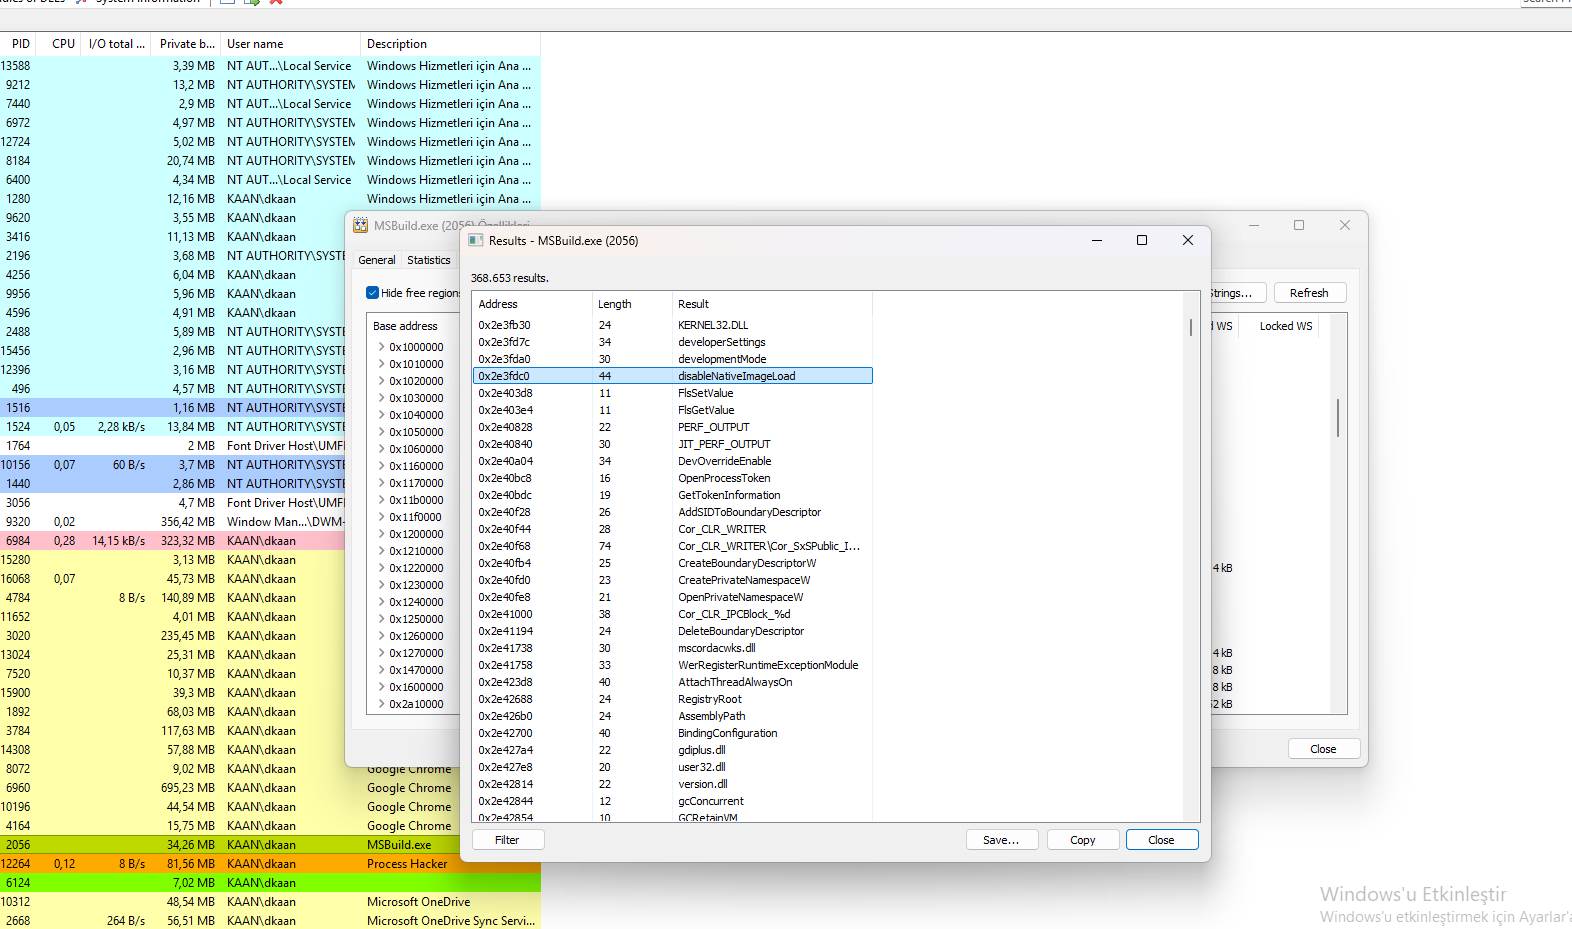Maximize the Results window
The image size is (1572, 929).
coord(1142,240)
